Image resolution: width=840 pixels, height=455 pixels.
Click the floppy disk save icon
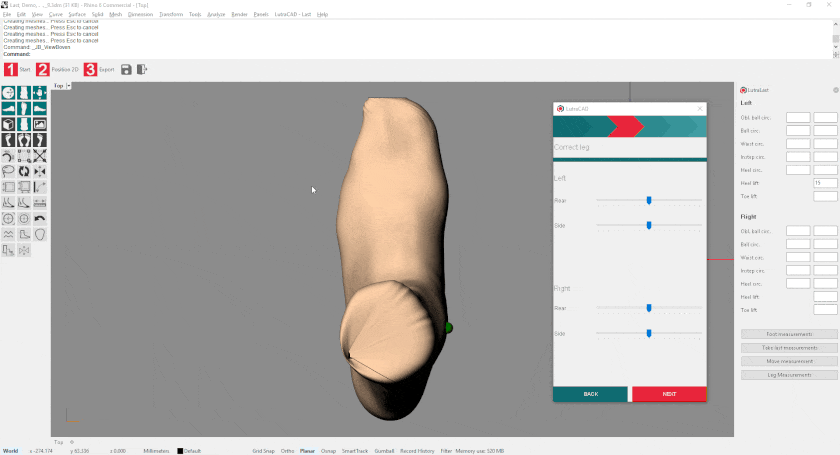pyautogui.click(x=126, y=70)
